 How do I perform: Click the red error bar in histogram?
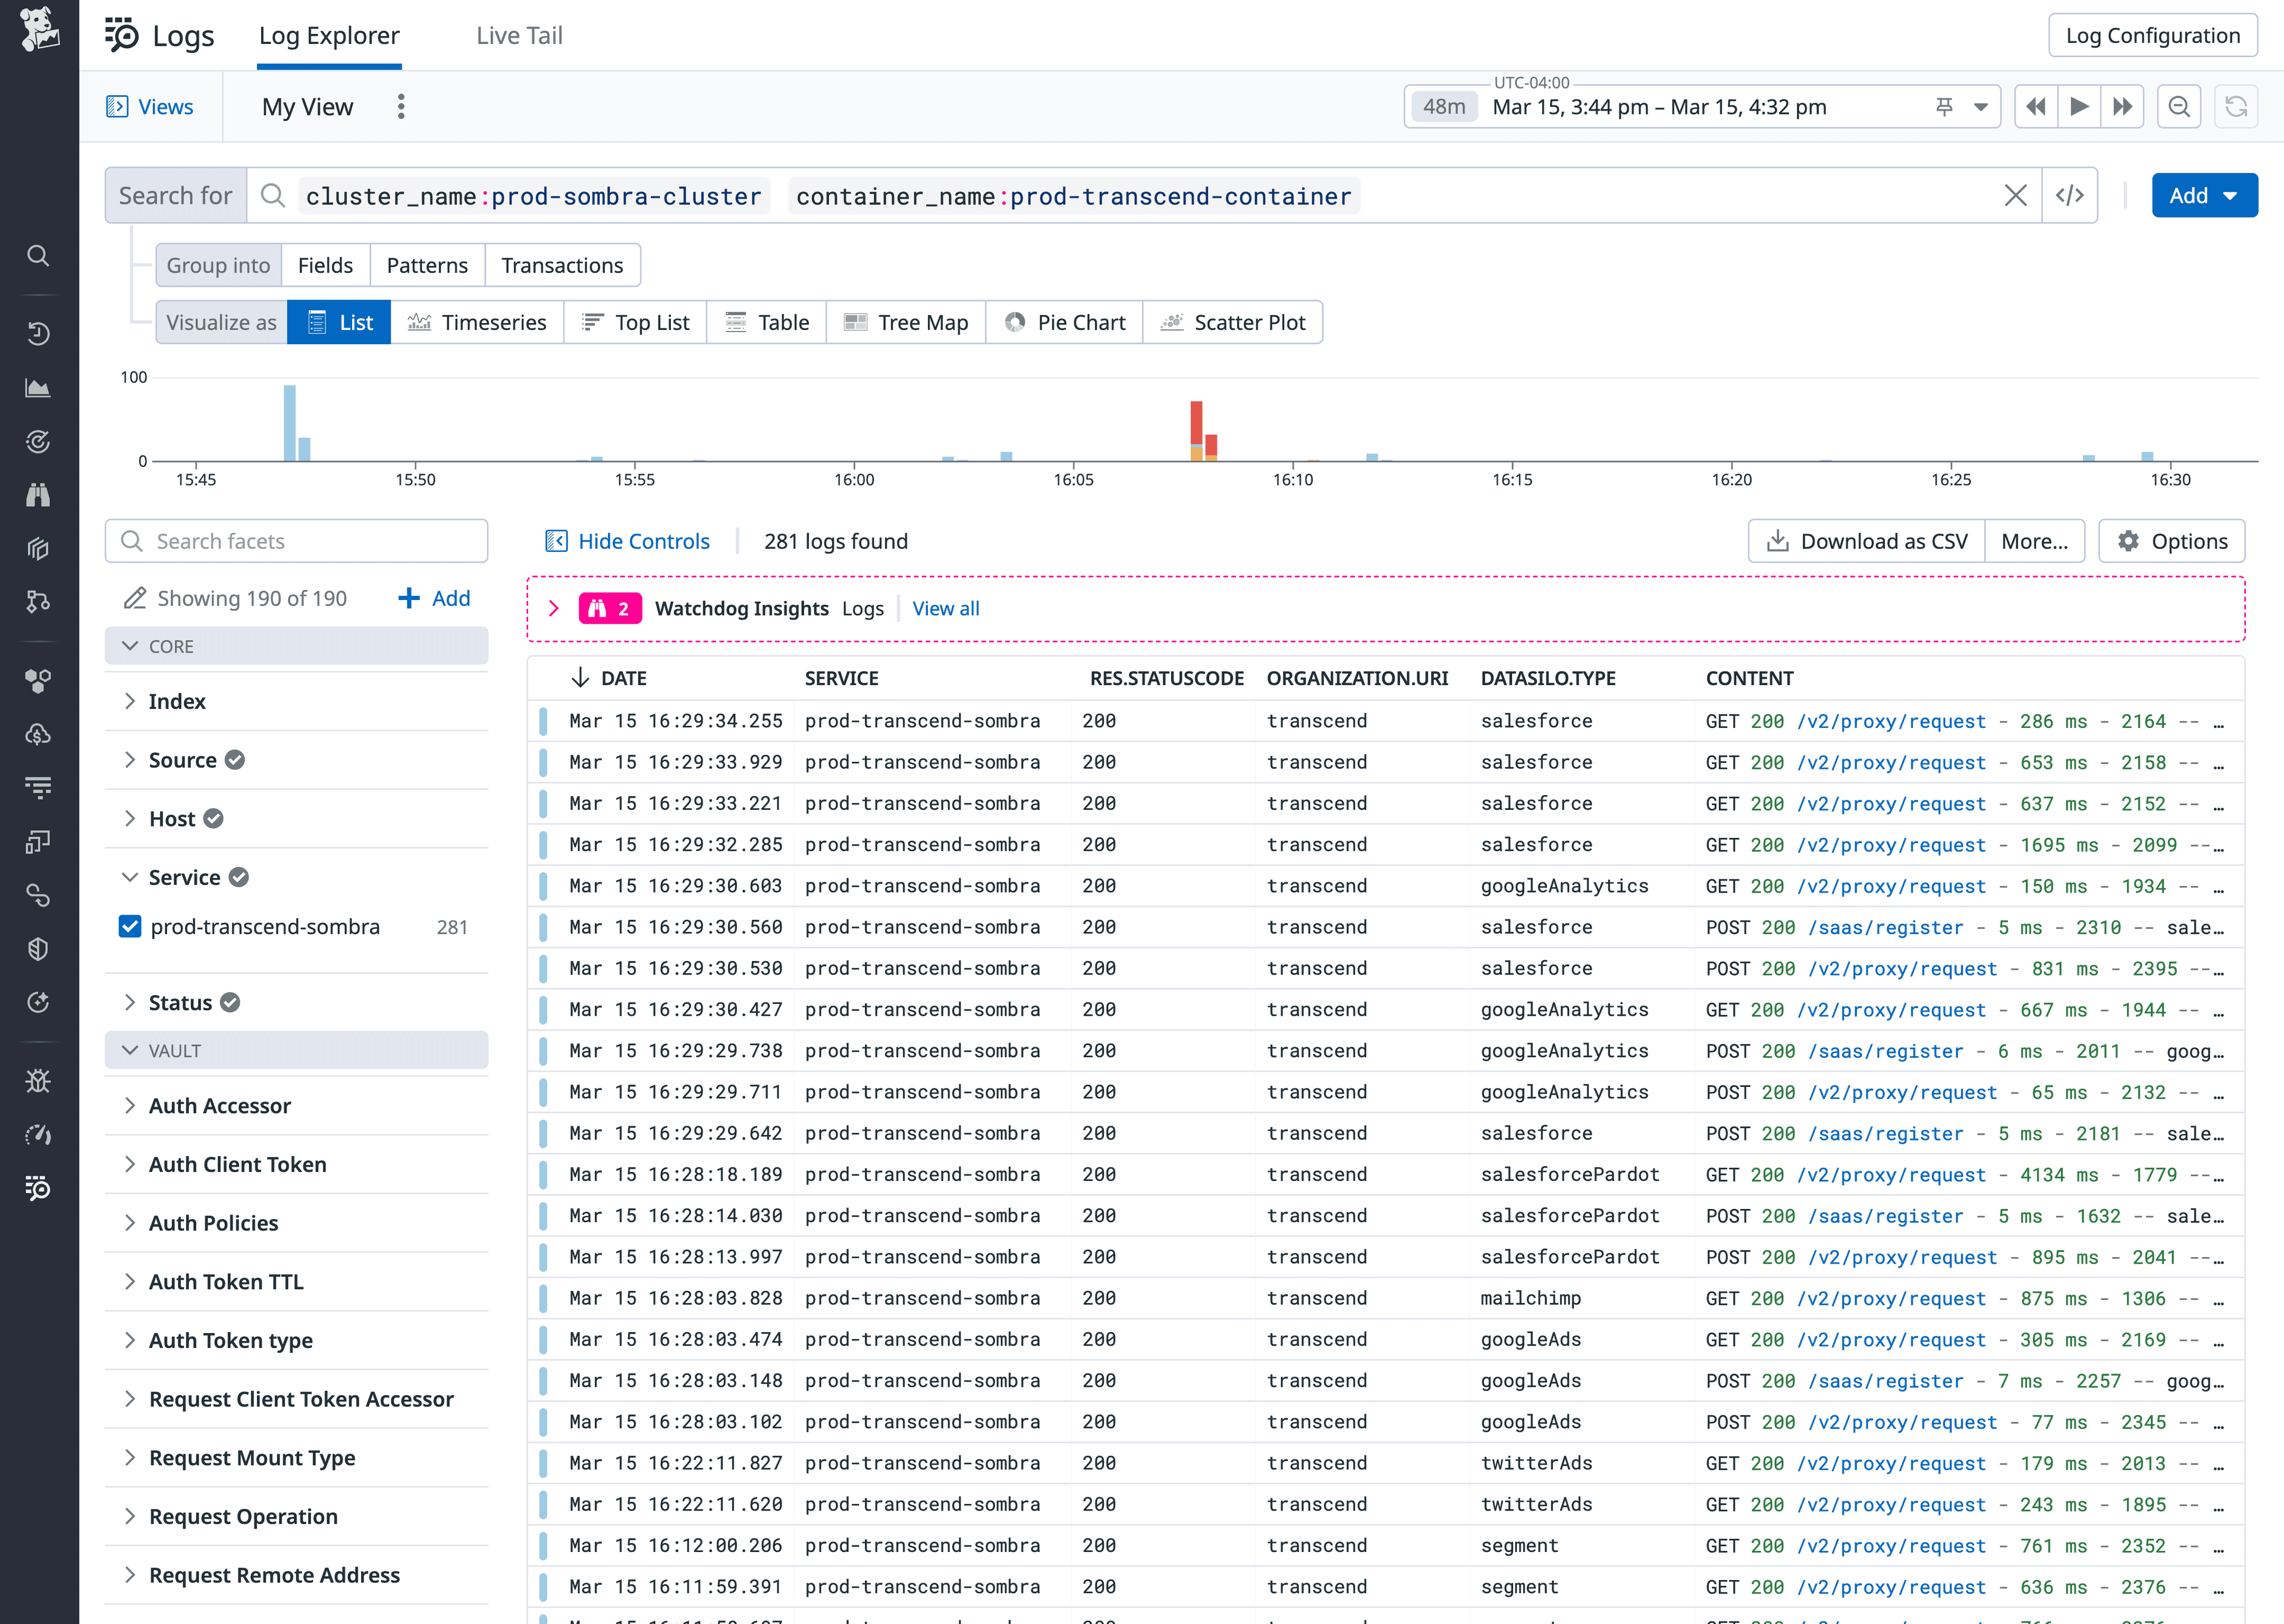tap(1196, 422)
